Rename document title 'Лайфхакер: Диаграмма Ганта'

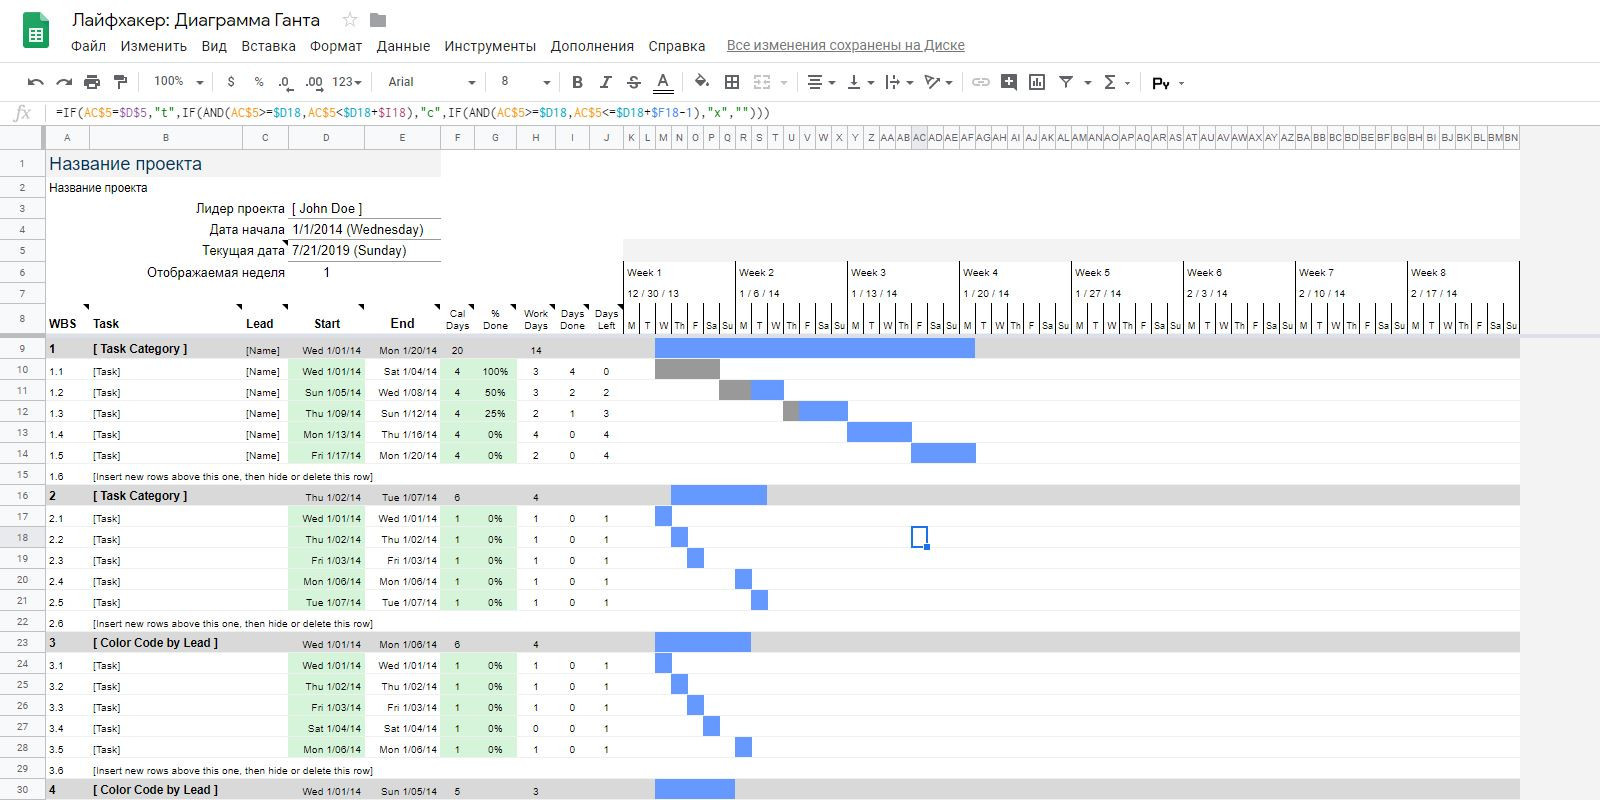(196, 20)
